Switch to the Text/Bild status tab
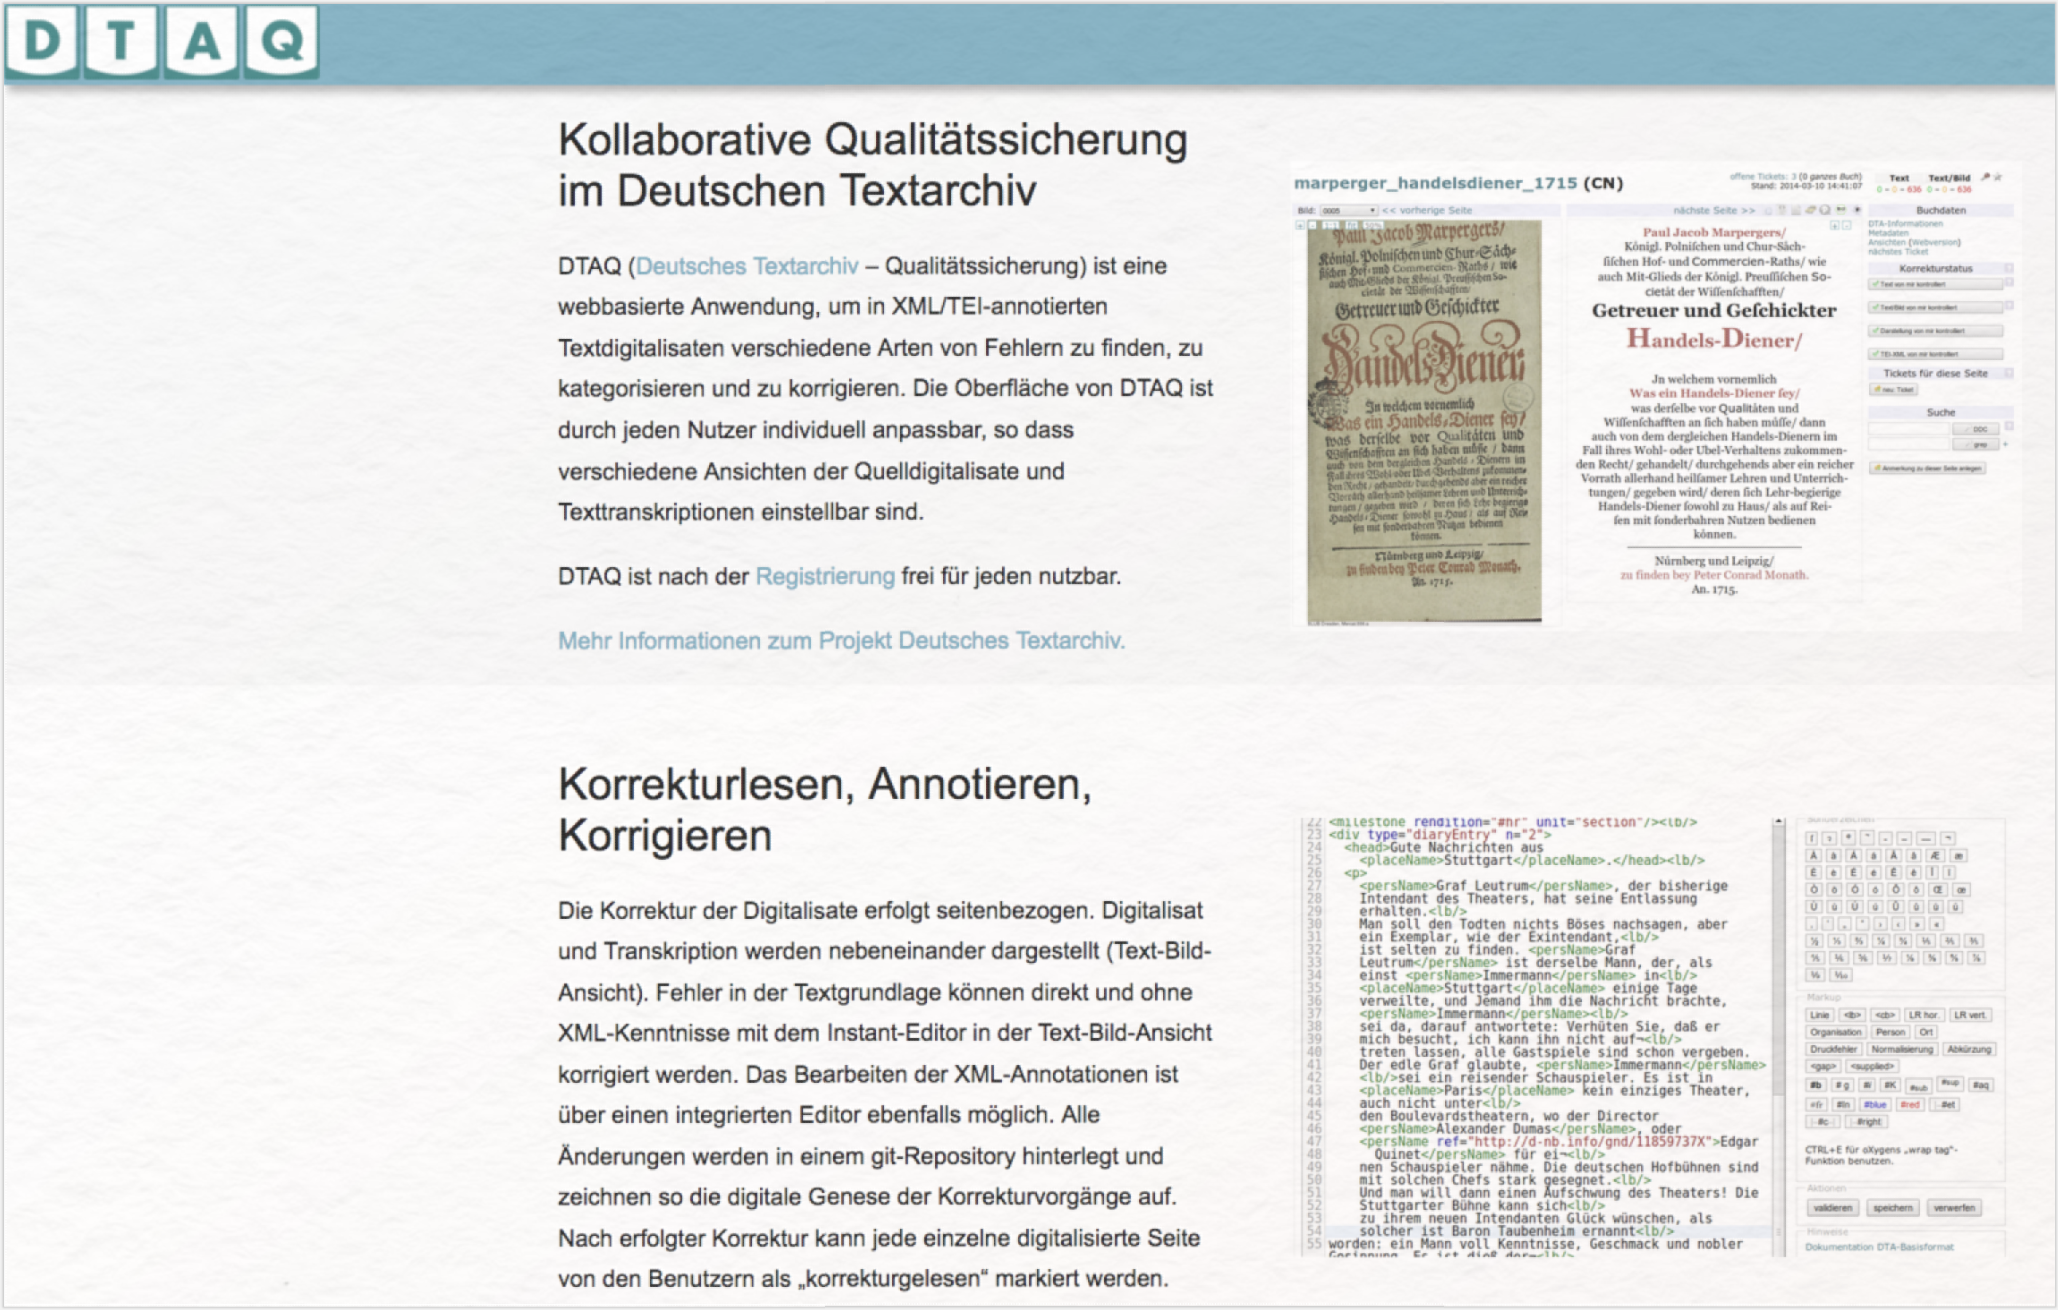2058x1310 pixels. click(x=1950, y=178)
